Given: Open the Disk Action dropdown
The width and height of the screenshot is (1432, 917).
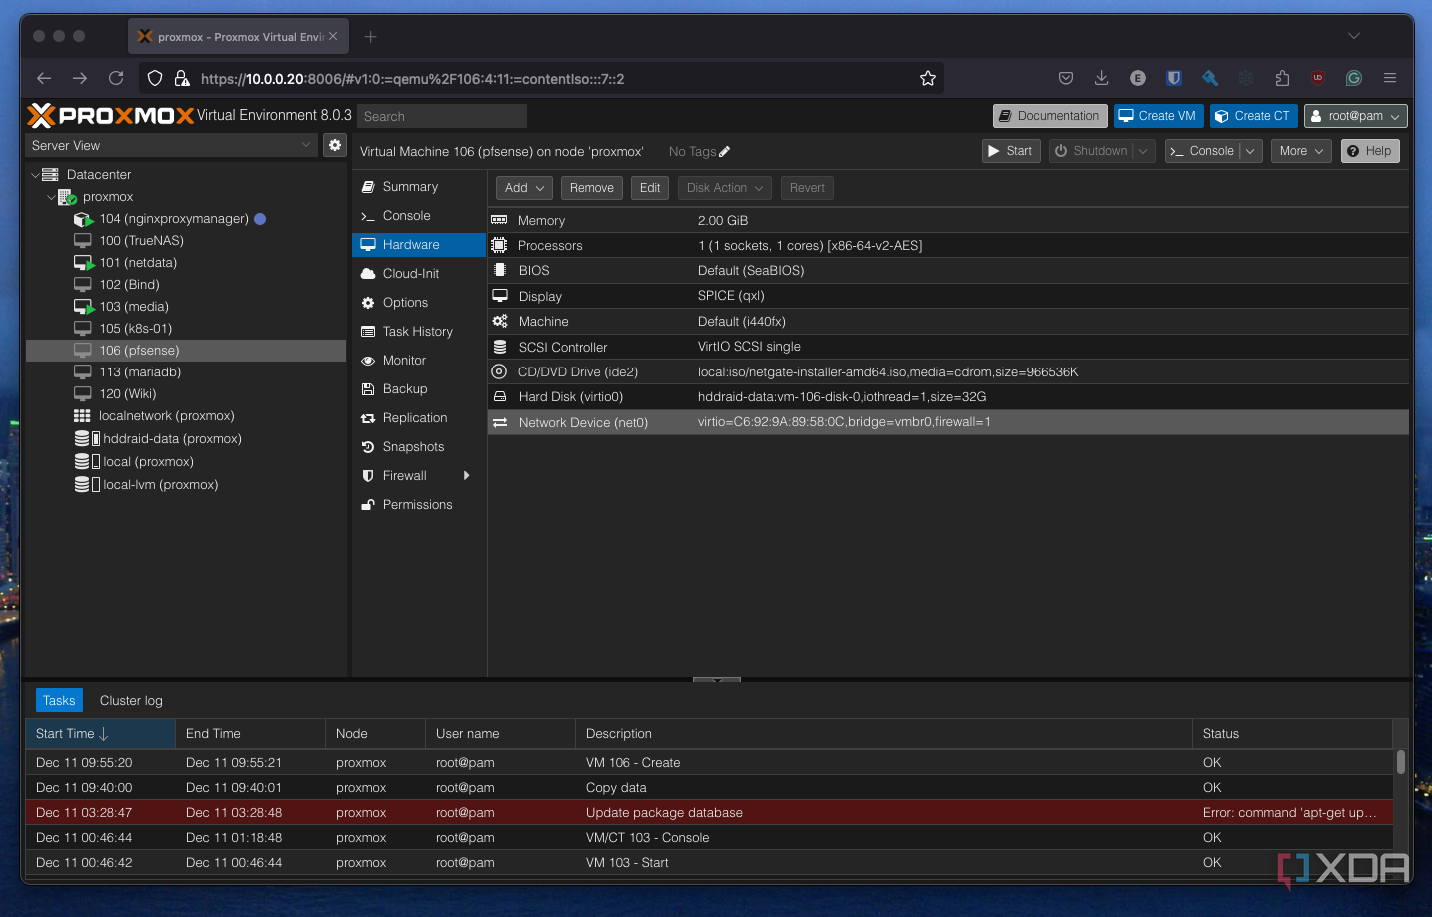Looking at the screenshot, I should pos(725,188).
